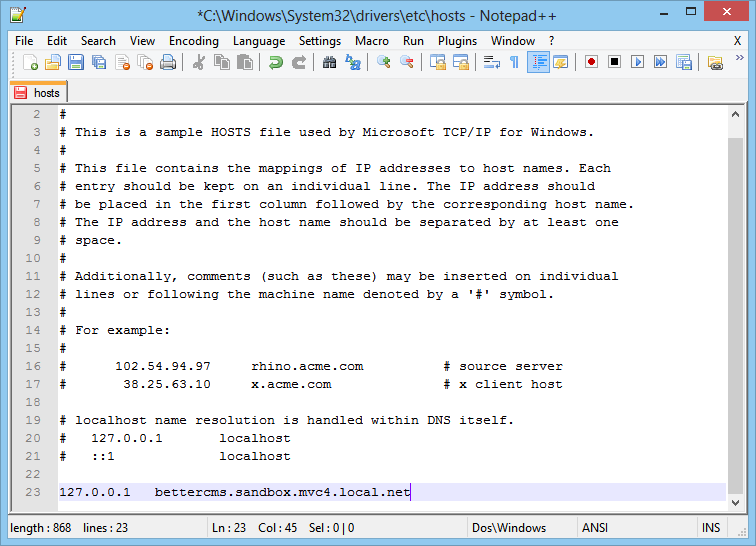
Task: Undo last edit with green arrow
Action: [x=276, y=63]
